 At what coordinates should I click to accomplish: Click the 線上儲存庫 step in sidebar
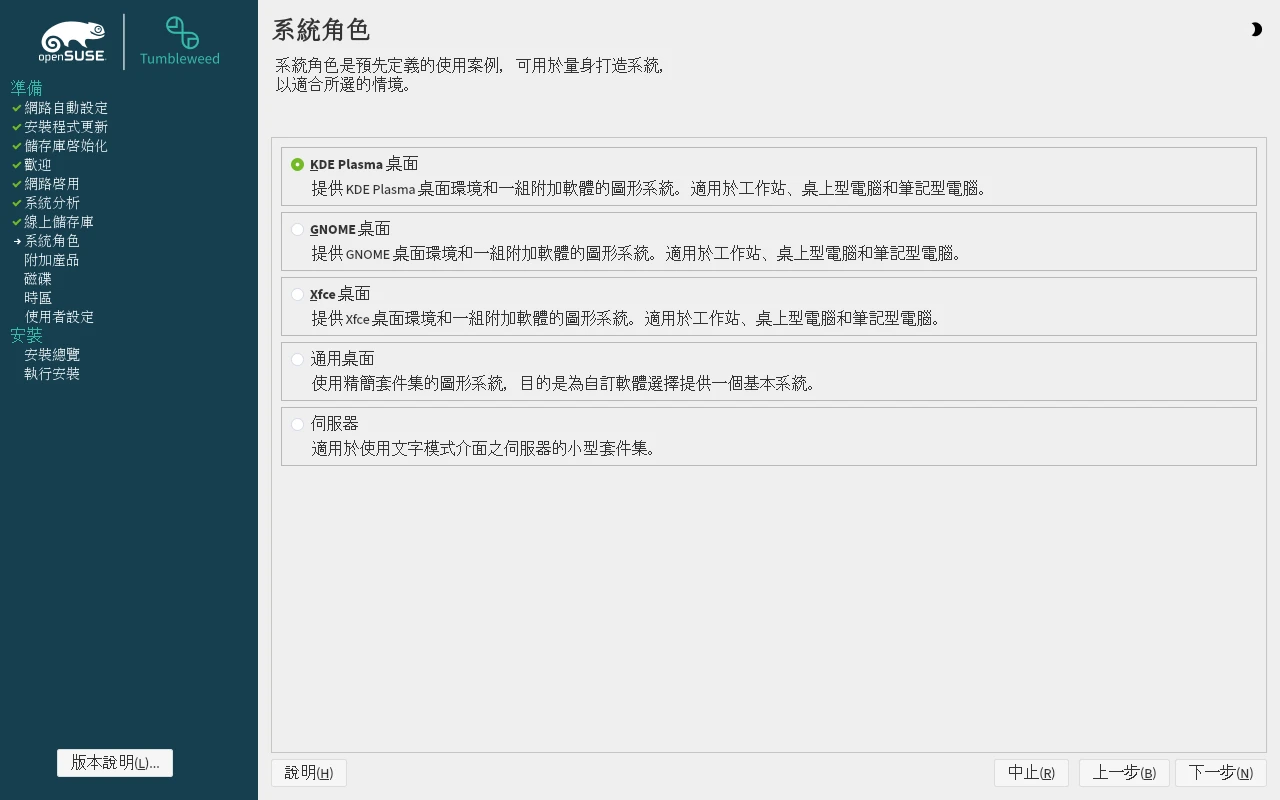(x=59, y=222)
